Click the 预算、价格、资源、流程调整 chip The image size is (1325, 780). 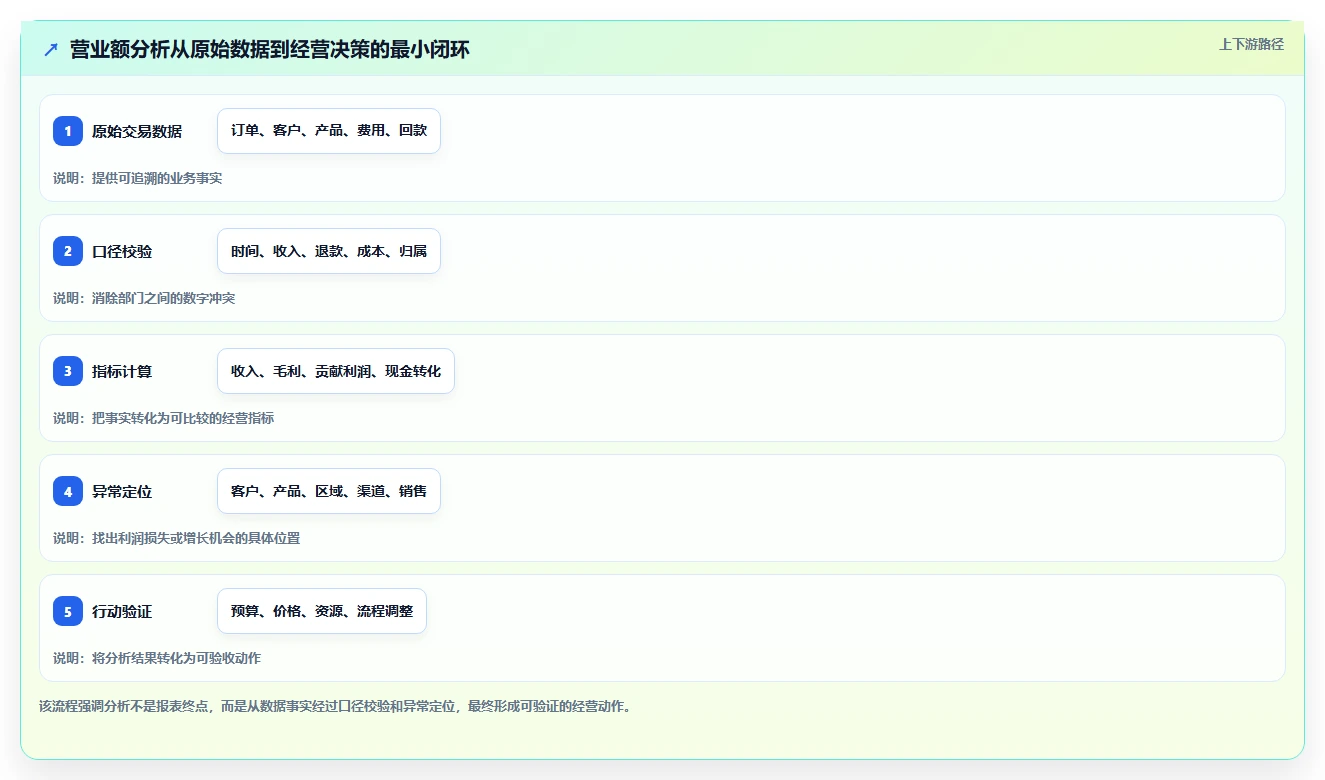tap(322, 611)
